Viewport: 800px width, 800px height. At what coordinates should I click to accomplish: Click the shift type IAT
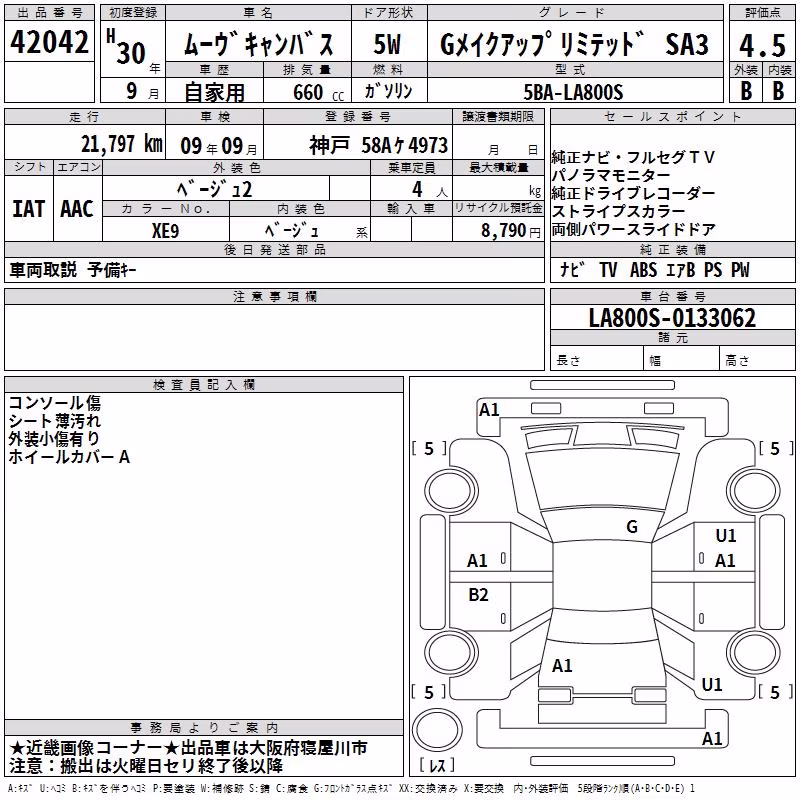point(29,209)
